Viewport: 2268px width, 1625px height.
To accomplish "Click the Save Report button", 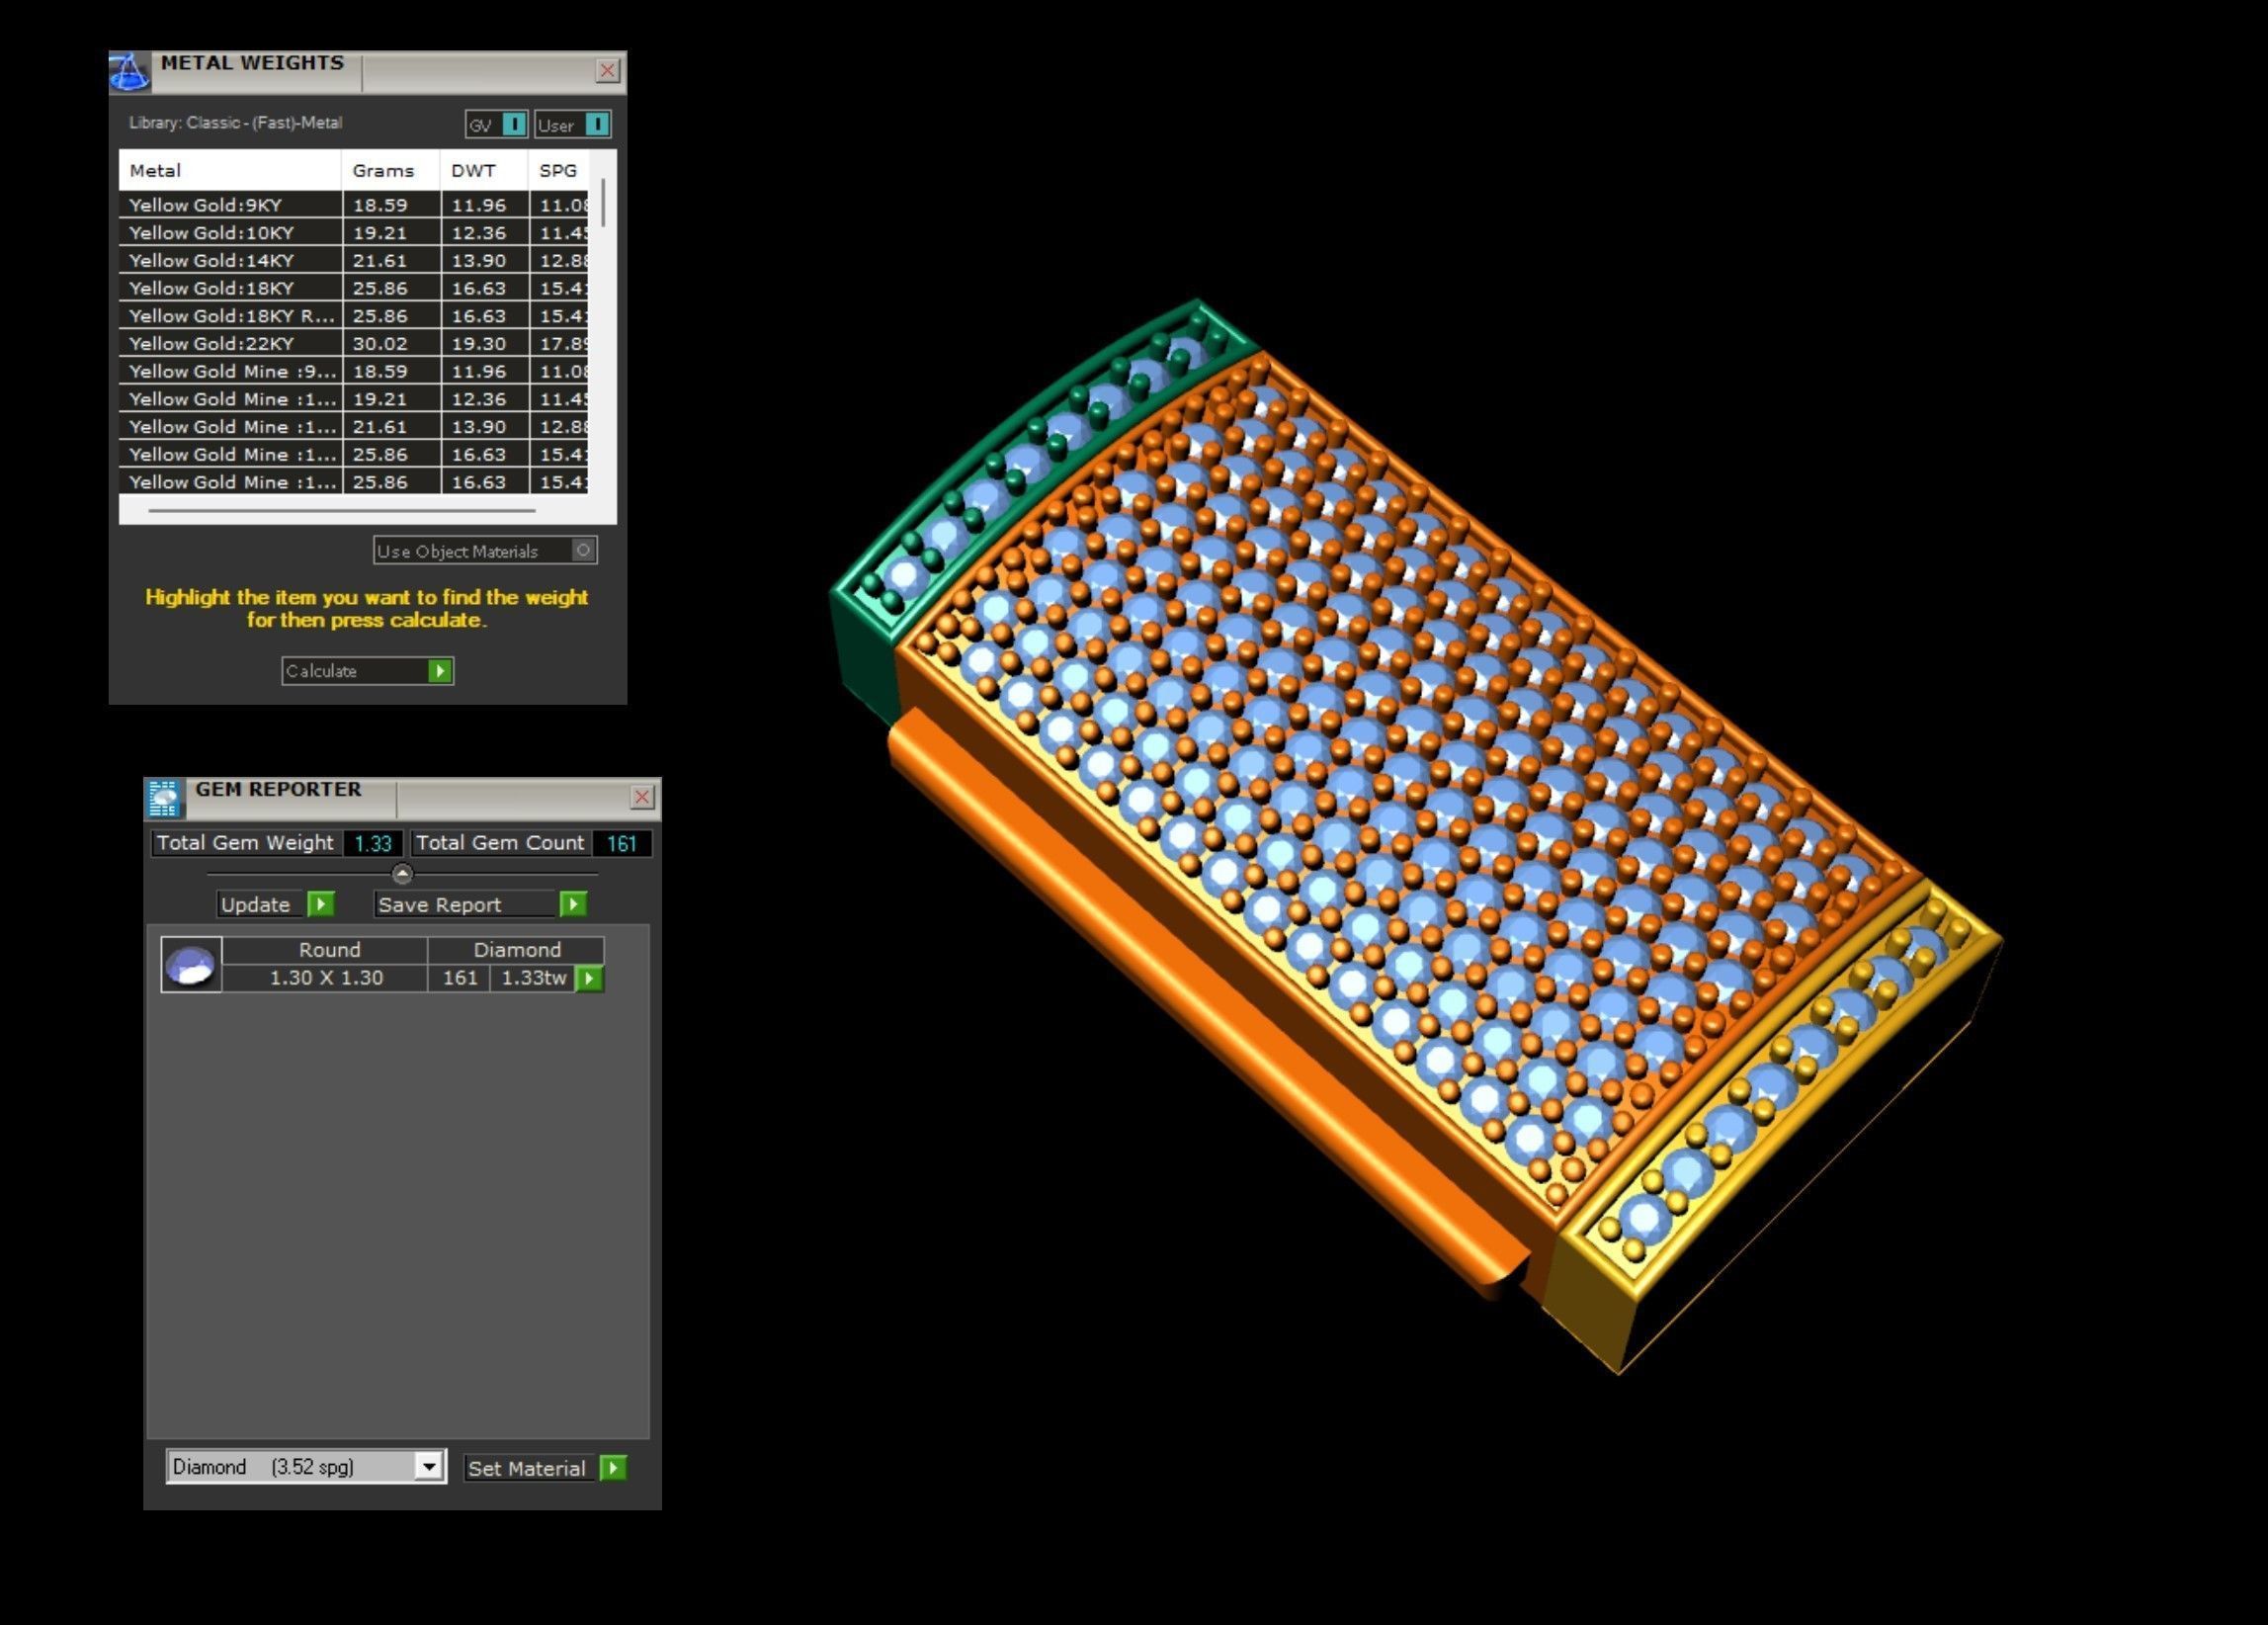I will click(x=440, y=904).
